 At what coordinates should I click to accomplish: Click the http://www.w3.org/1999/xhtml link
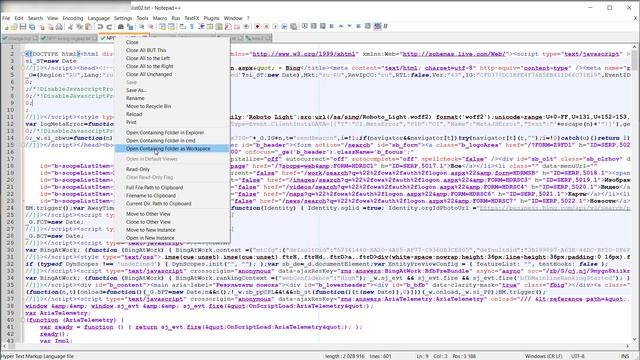304,54
